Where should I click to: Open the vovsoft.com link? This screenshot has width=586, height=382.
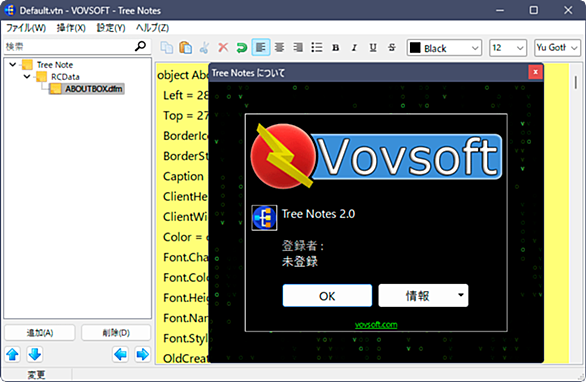pyautogui.click(x=376, y=324)
